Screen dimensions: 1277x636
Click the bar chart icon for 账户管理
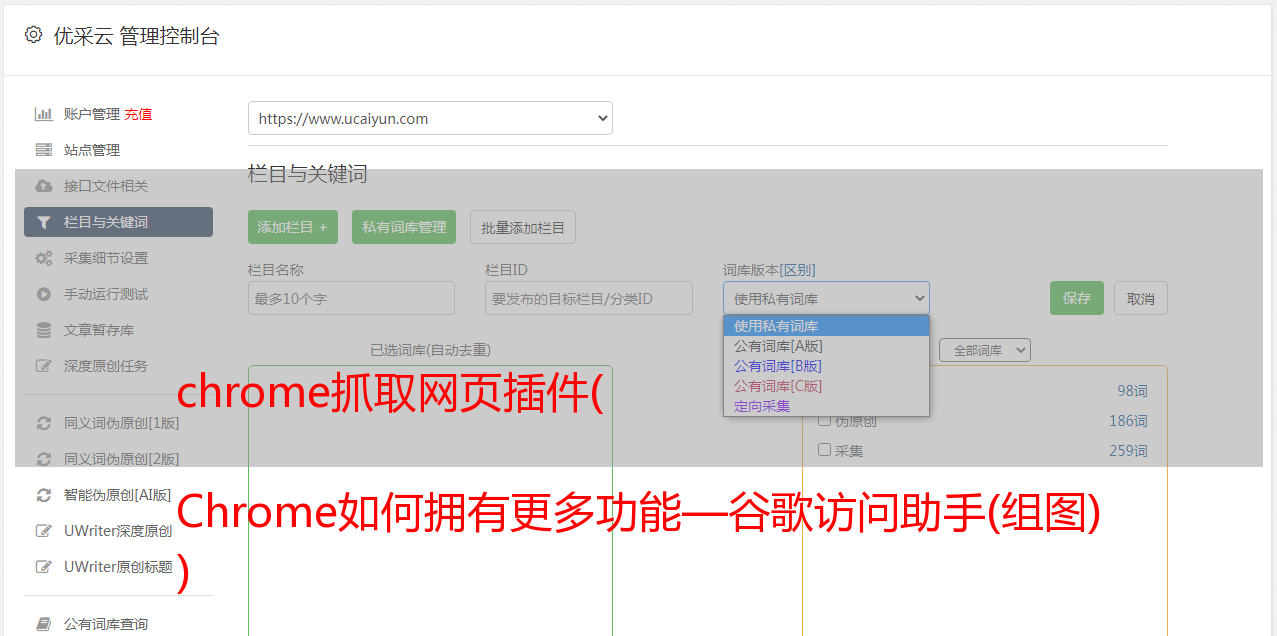point(43,114)
